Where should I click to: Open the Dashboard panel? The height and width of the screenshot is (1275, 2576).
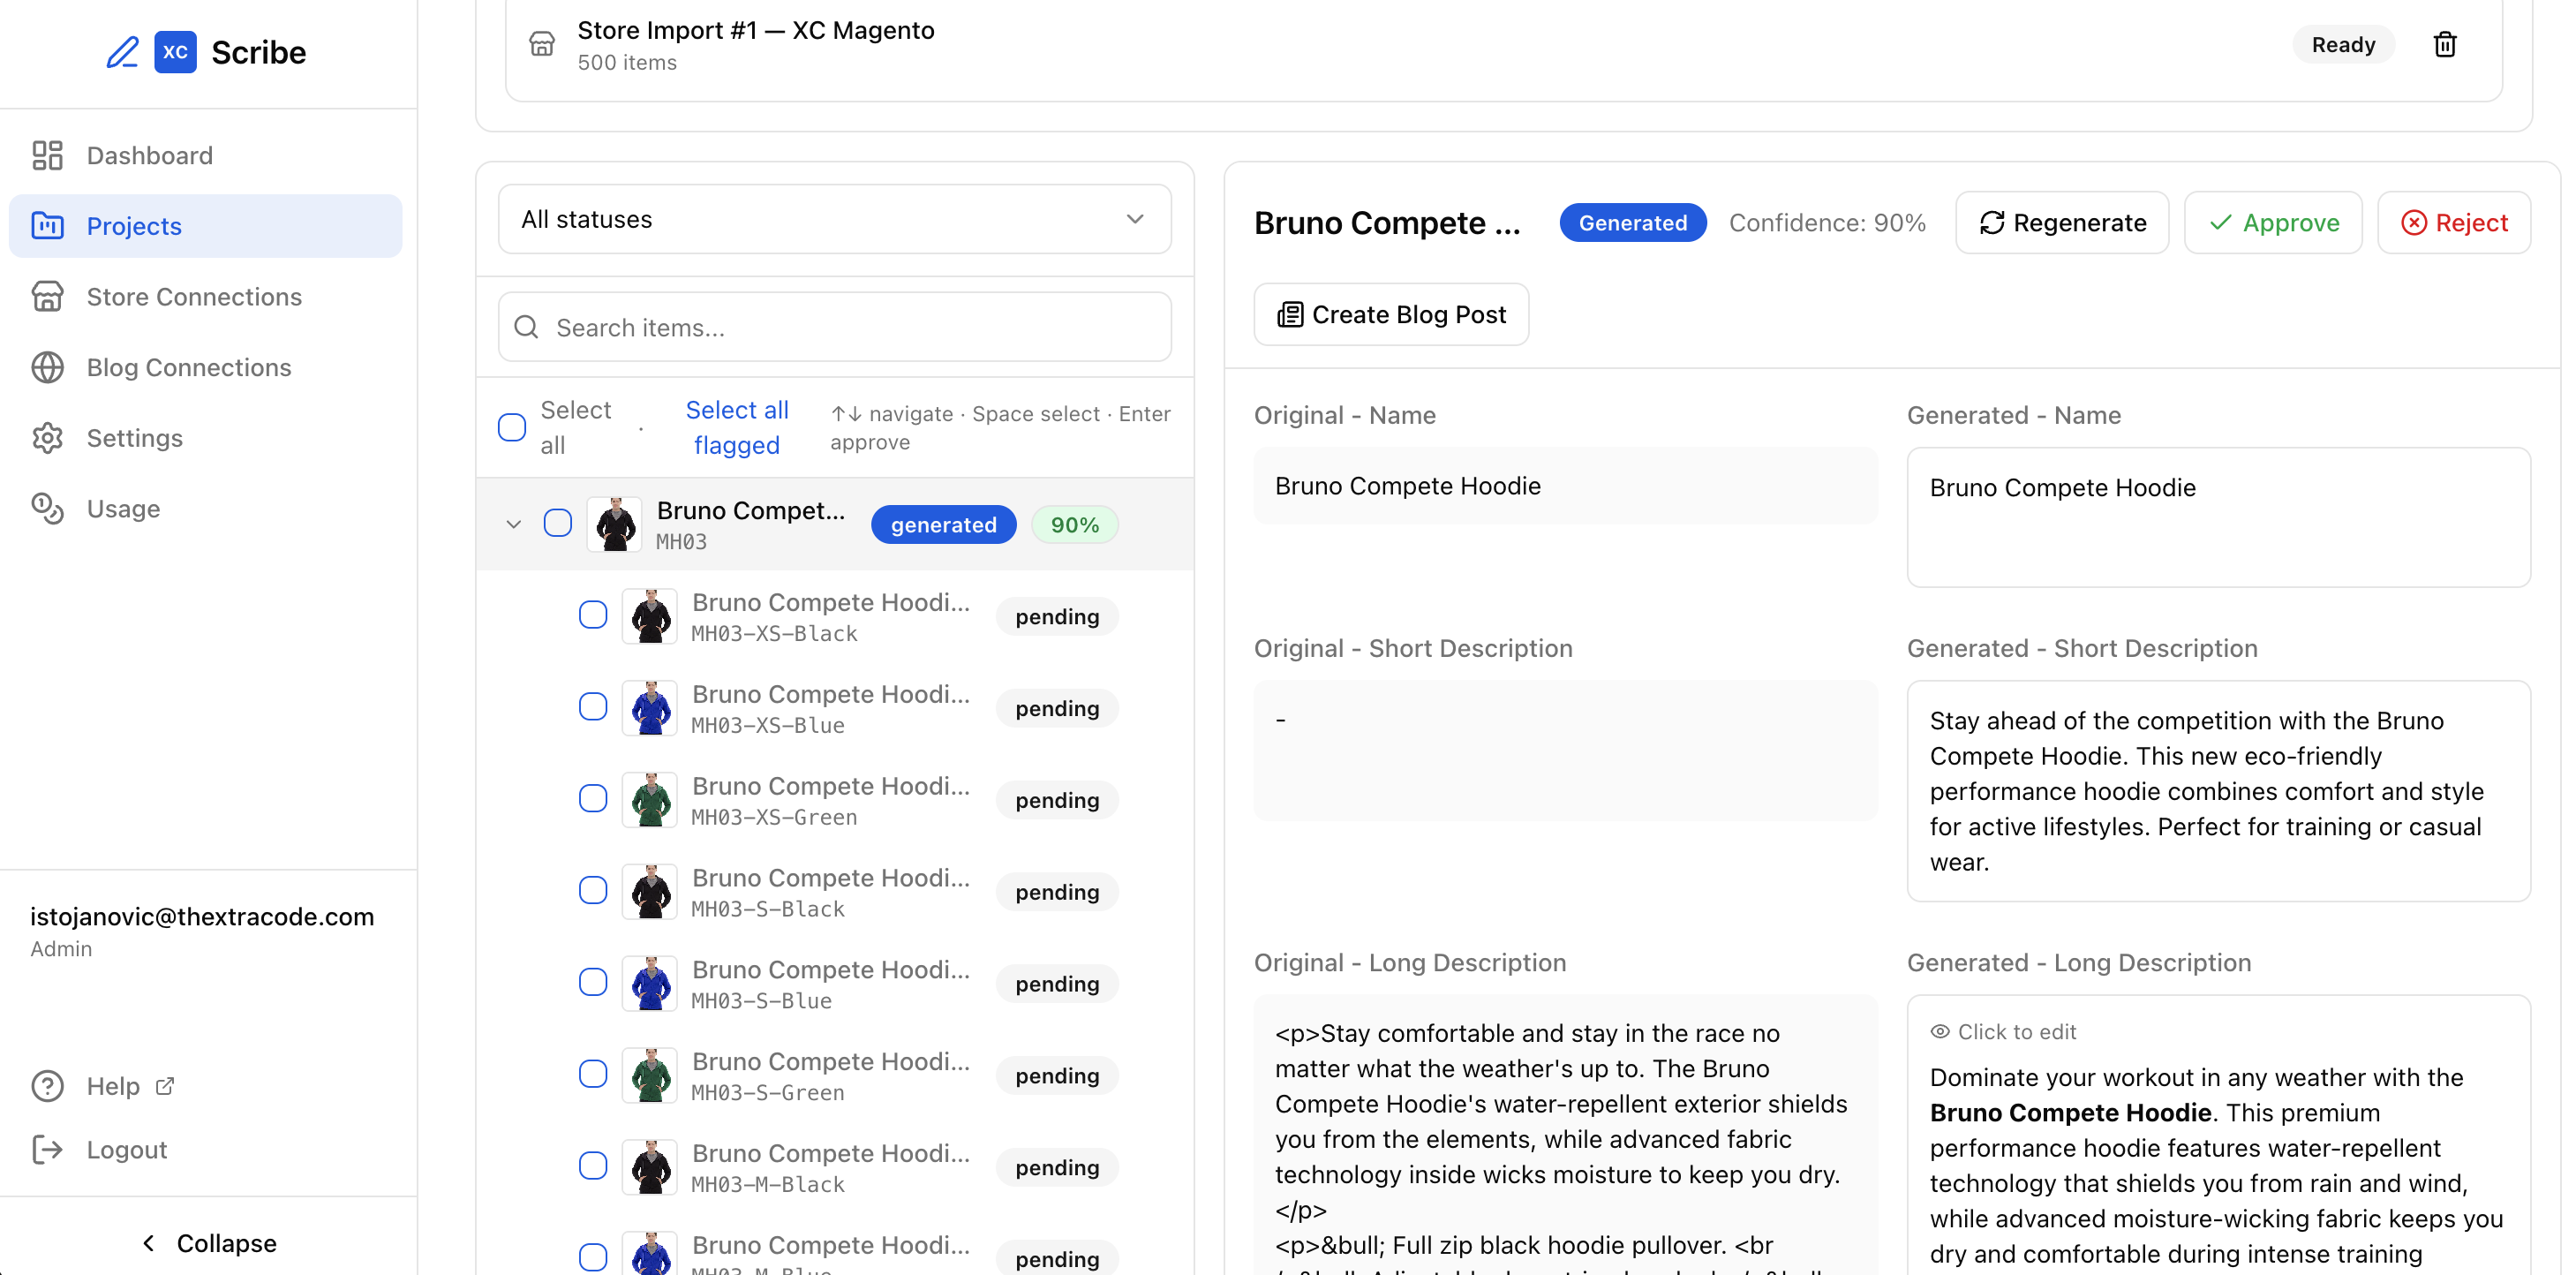(149, 155)
